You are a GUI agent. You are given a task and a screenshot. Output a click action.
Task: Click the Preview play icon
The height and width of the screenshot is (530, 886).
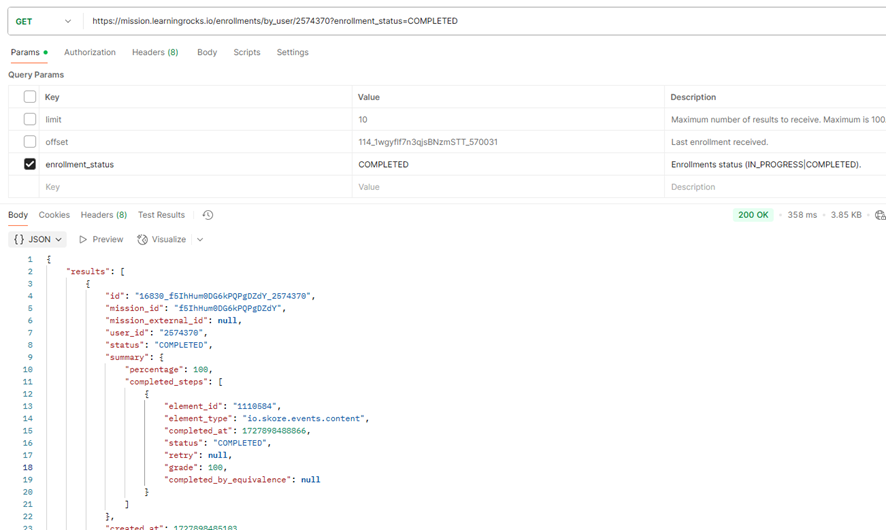[x=84, y=240]
